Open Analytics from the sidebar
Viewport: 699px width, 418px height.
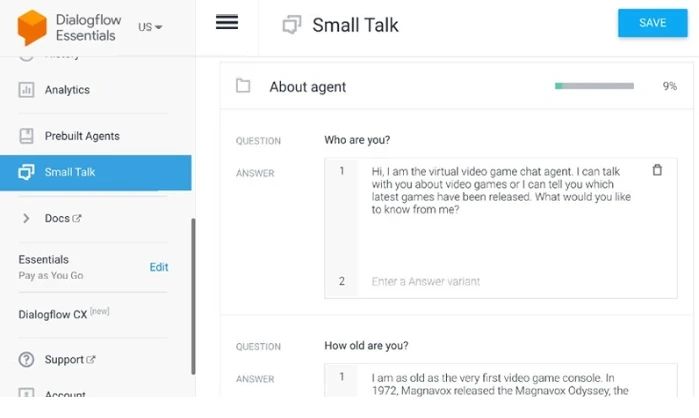click(67, 90)
